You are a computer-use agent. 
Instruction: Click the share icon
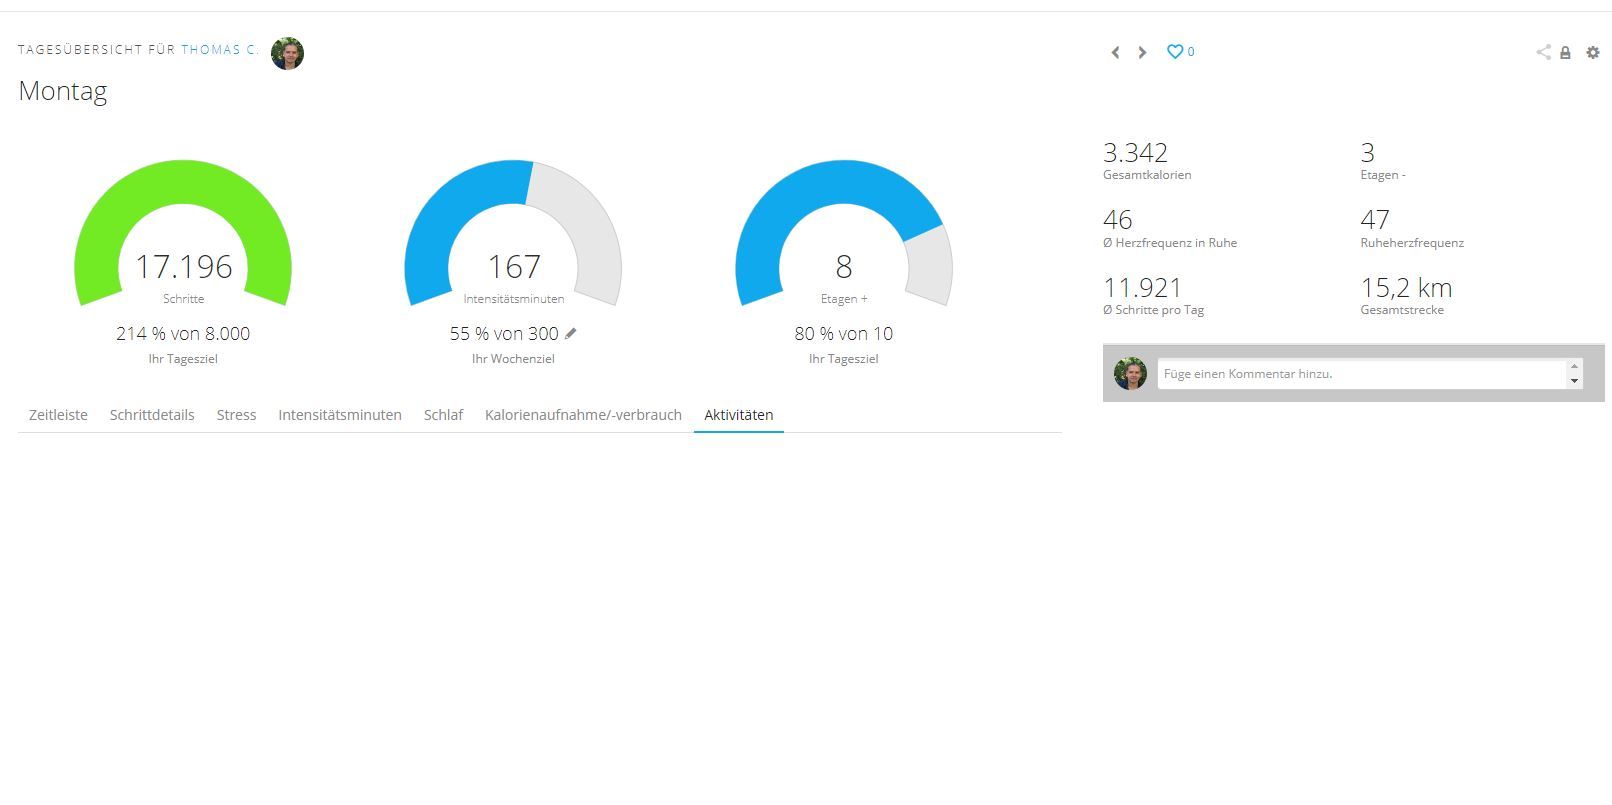(1543, 52)
